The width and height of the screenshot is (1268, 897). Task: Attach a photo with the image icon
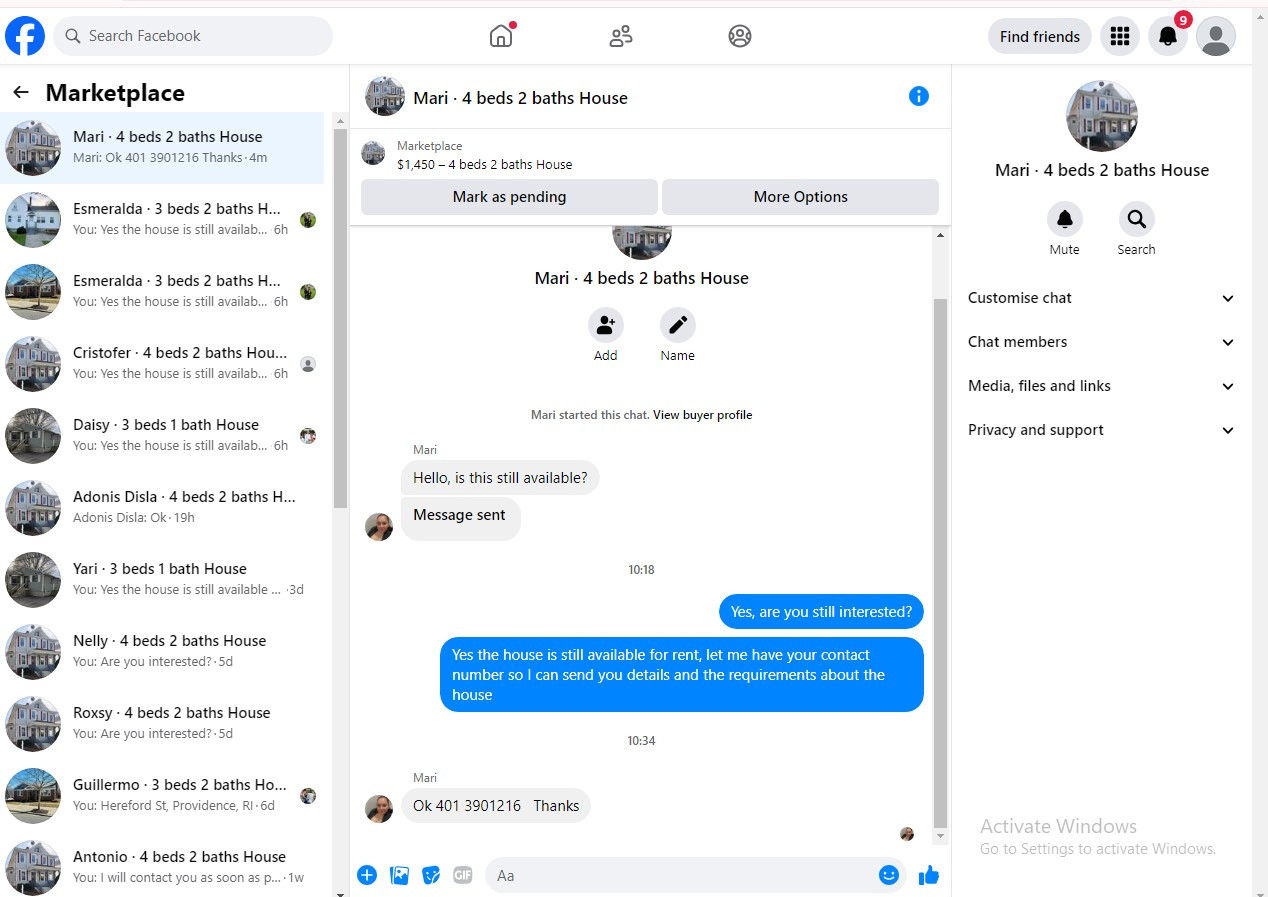click(x=399, y=875)
